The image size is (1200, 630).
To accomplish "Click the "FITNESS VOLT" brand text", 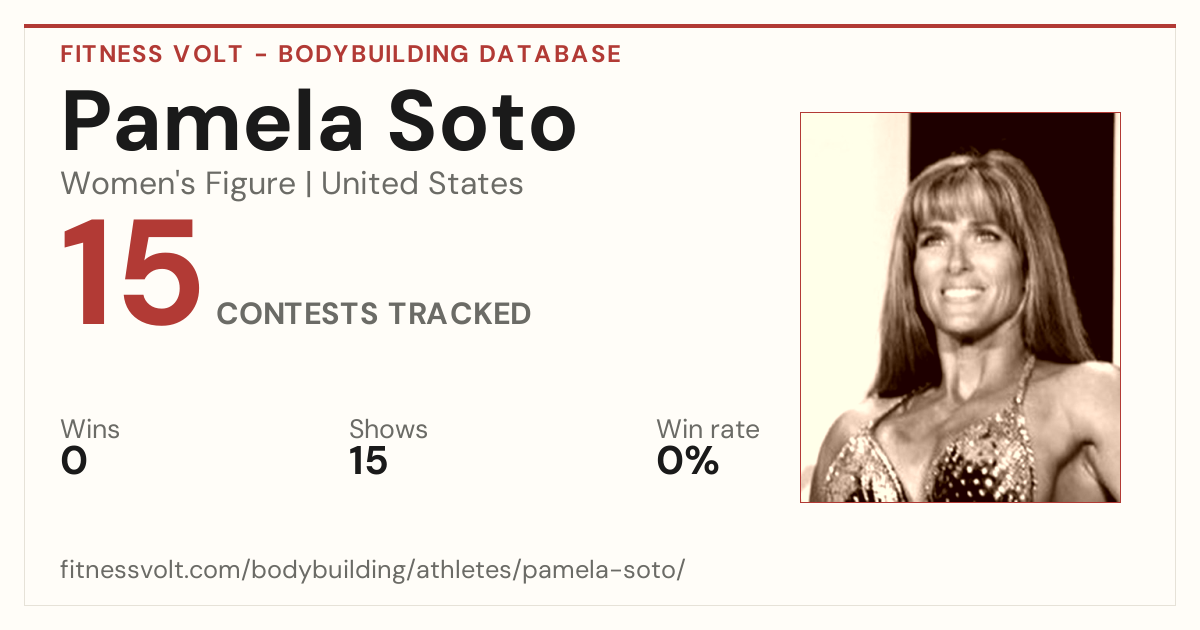I will [x=150, y=54].
